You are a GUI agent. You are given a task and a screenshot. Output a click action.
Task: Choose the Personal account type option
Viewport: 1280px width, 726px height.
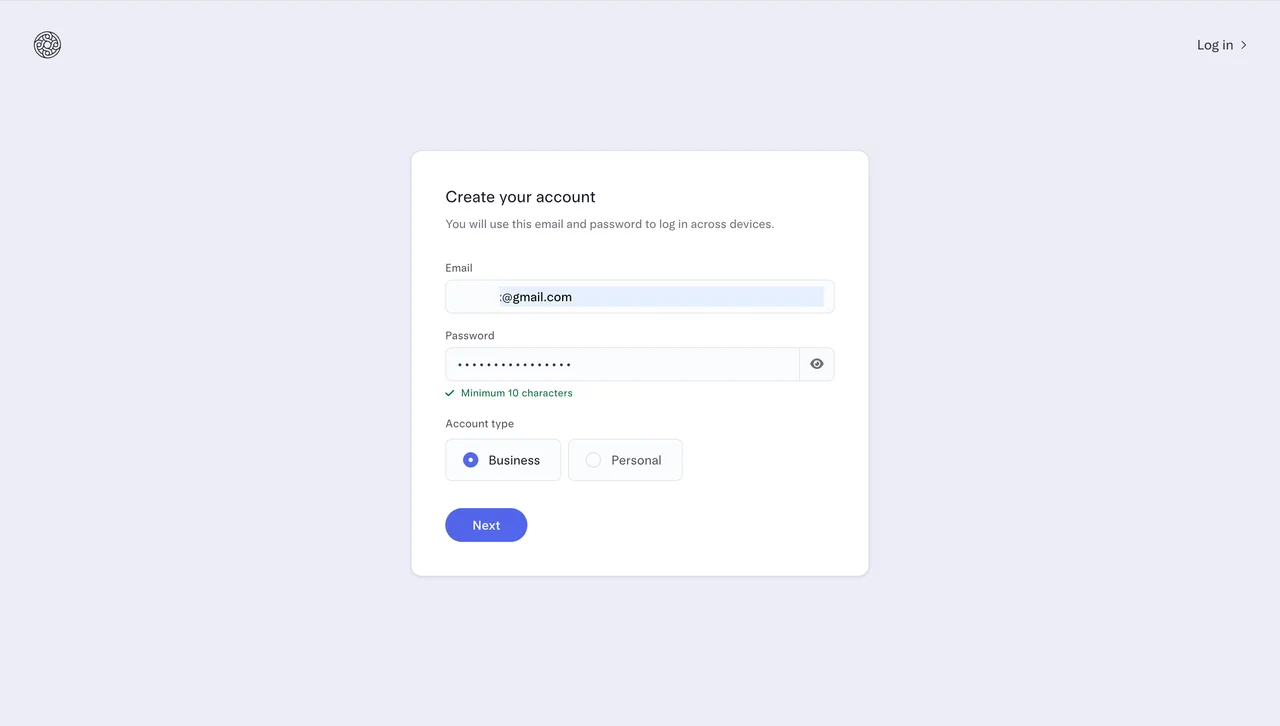coord(625,460)
